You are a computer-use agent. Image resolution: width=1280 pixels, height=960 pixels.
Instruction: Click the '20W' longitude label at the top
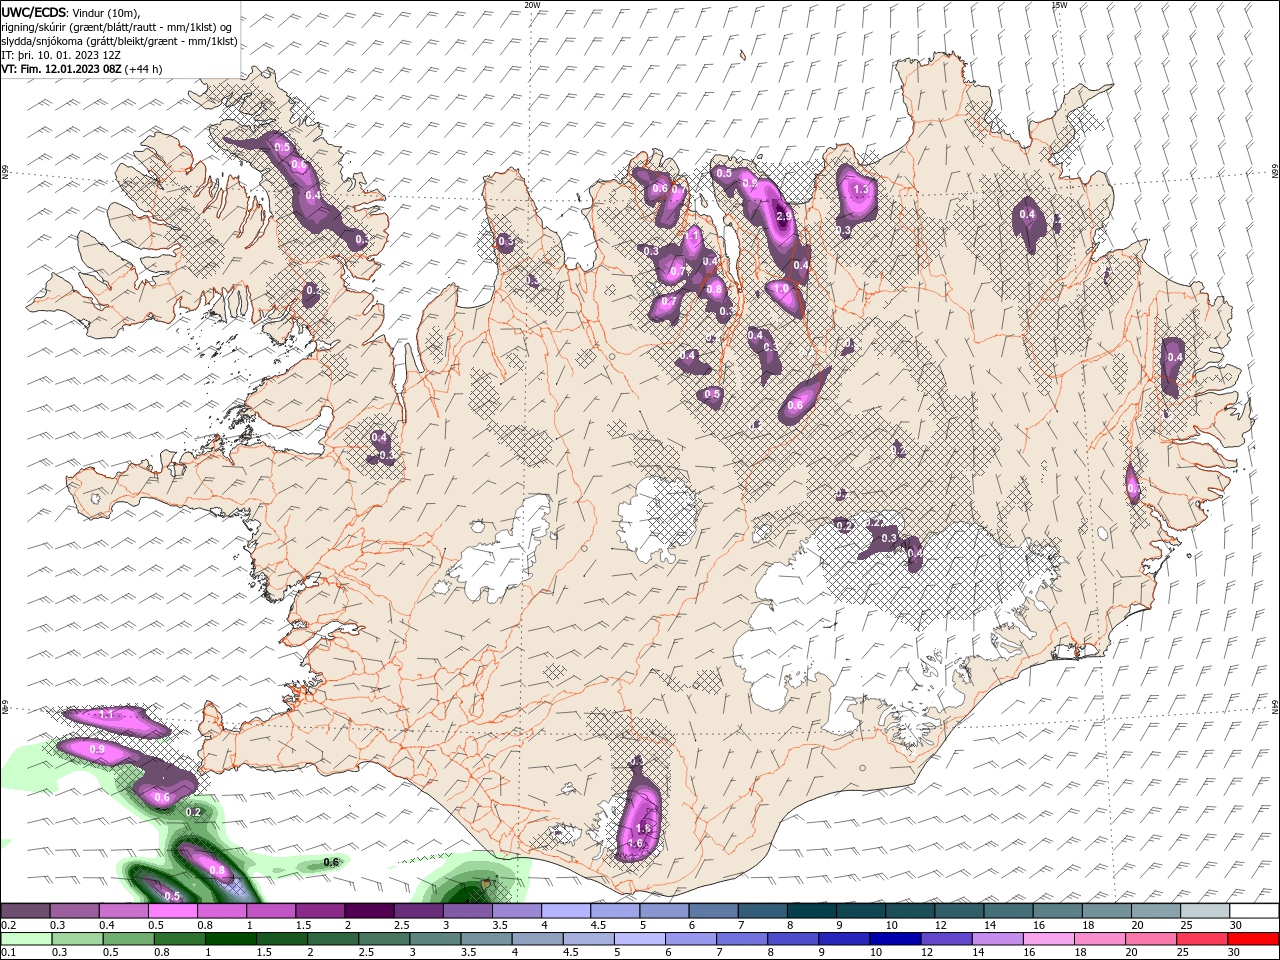point(532,5)
